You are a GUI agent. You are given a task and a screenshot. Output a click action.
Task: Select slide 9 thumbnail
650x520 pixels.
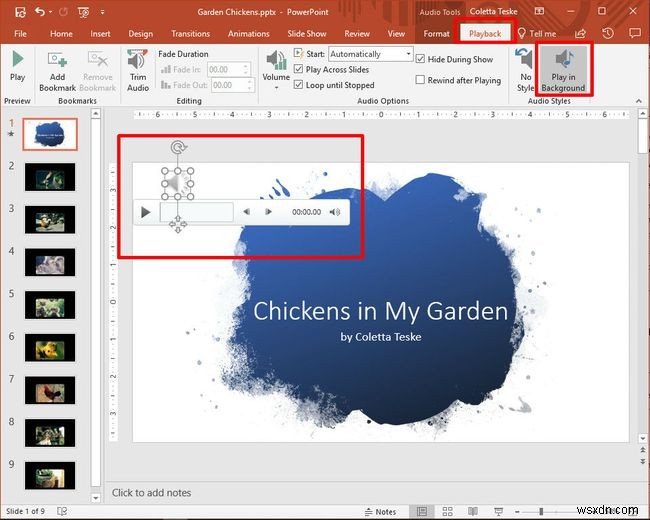click(x=50, y=476)
